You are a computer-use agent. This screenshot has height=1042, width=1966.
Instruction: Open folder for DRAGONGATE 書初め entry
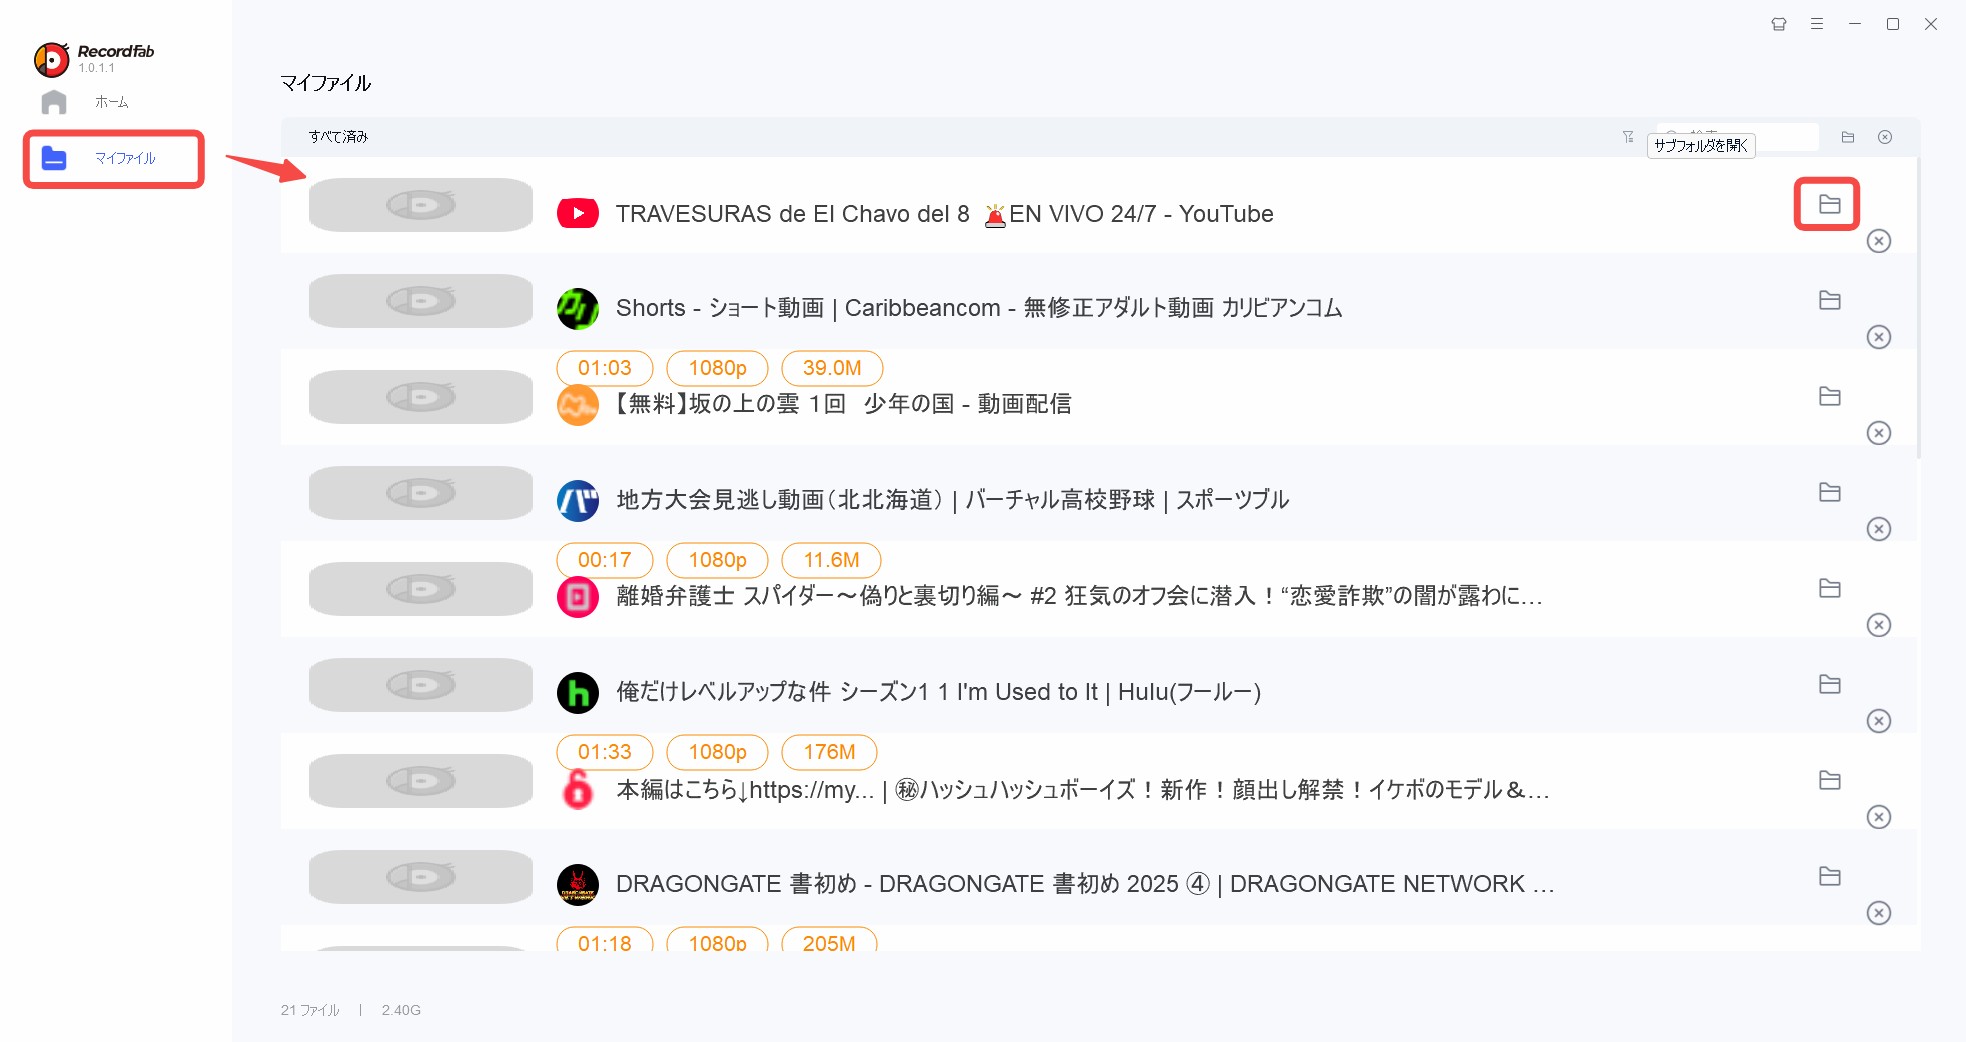[x=1829, y=876]
